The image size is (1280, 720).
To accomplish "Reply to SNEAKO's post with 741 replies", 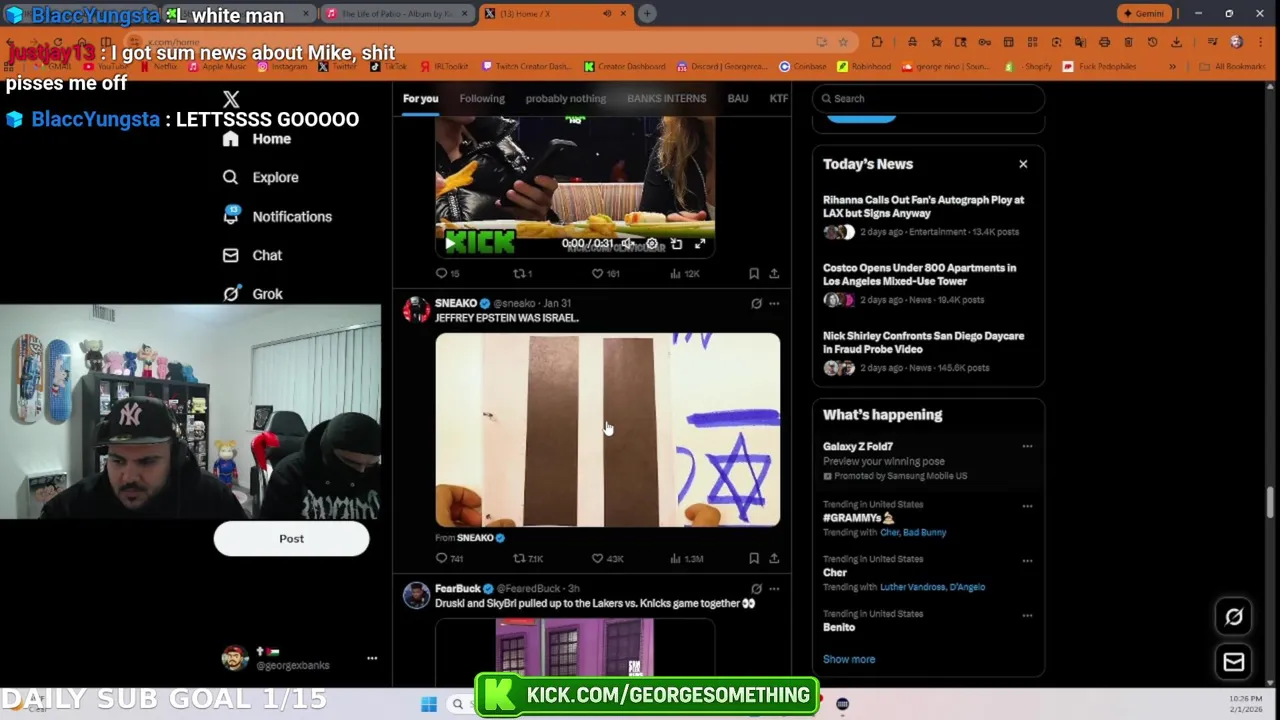I will tap(449, 559).
